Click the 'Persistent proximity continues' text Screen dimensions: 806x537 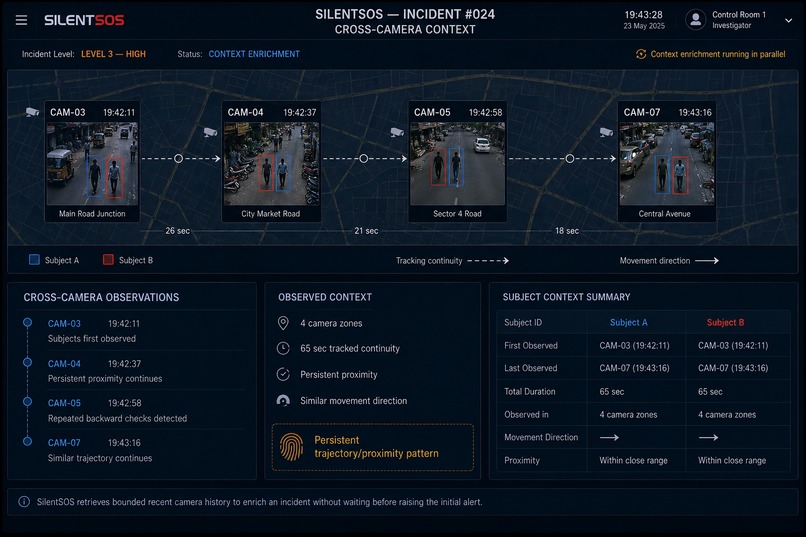(105, 379)
